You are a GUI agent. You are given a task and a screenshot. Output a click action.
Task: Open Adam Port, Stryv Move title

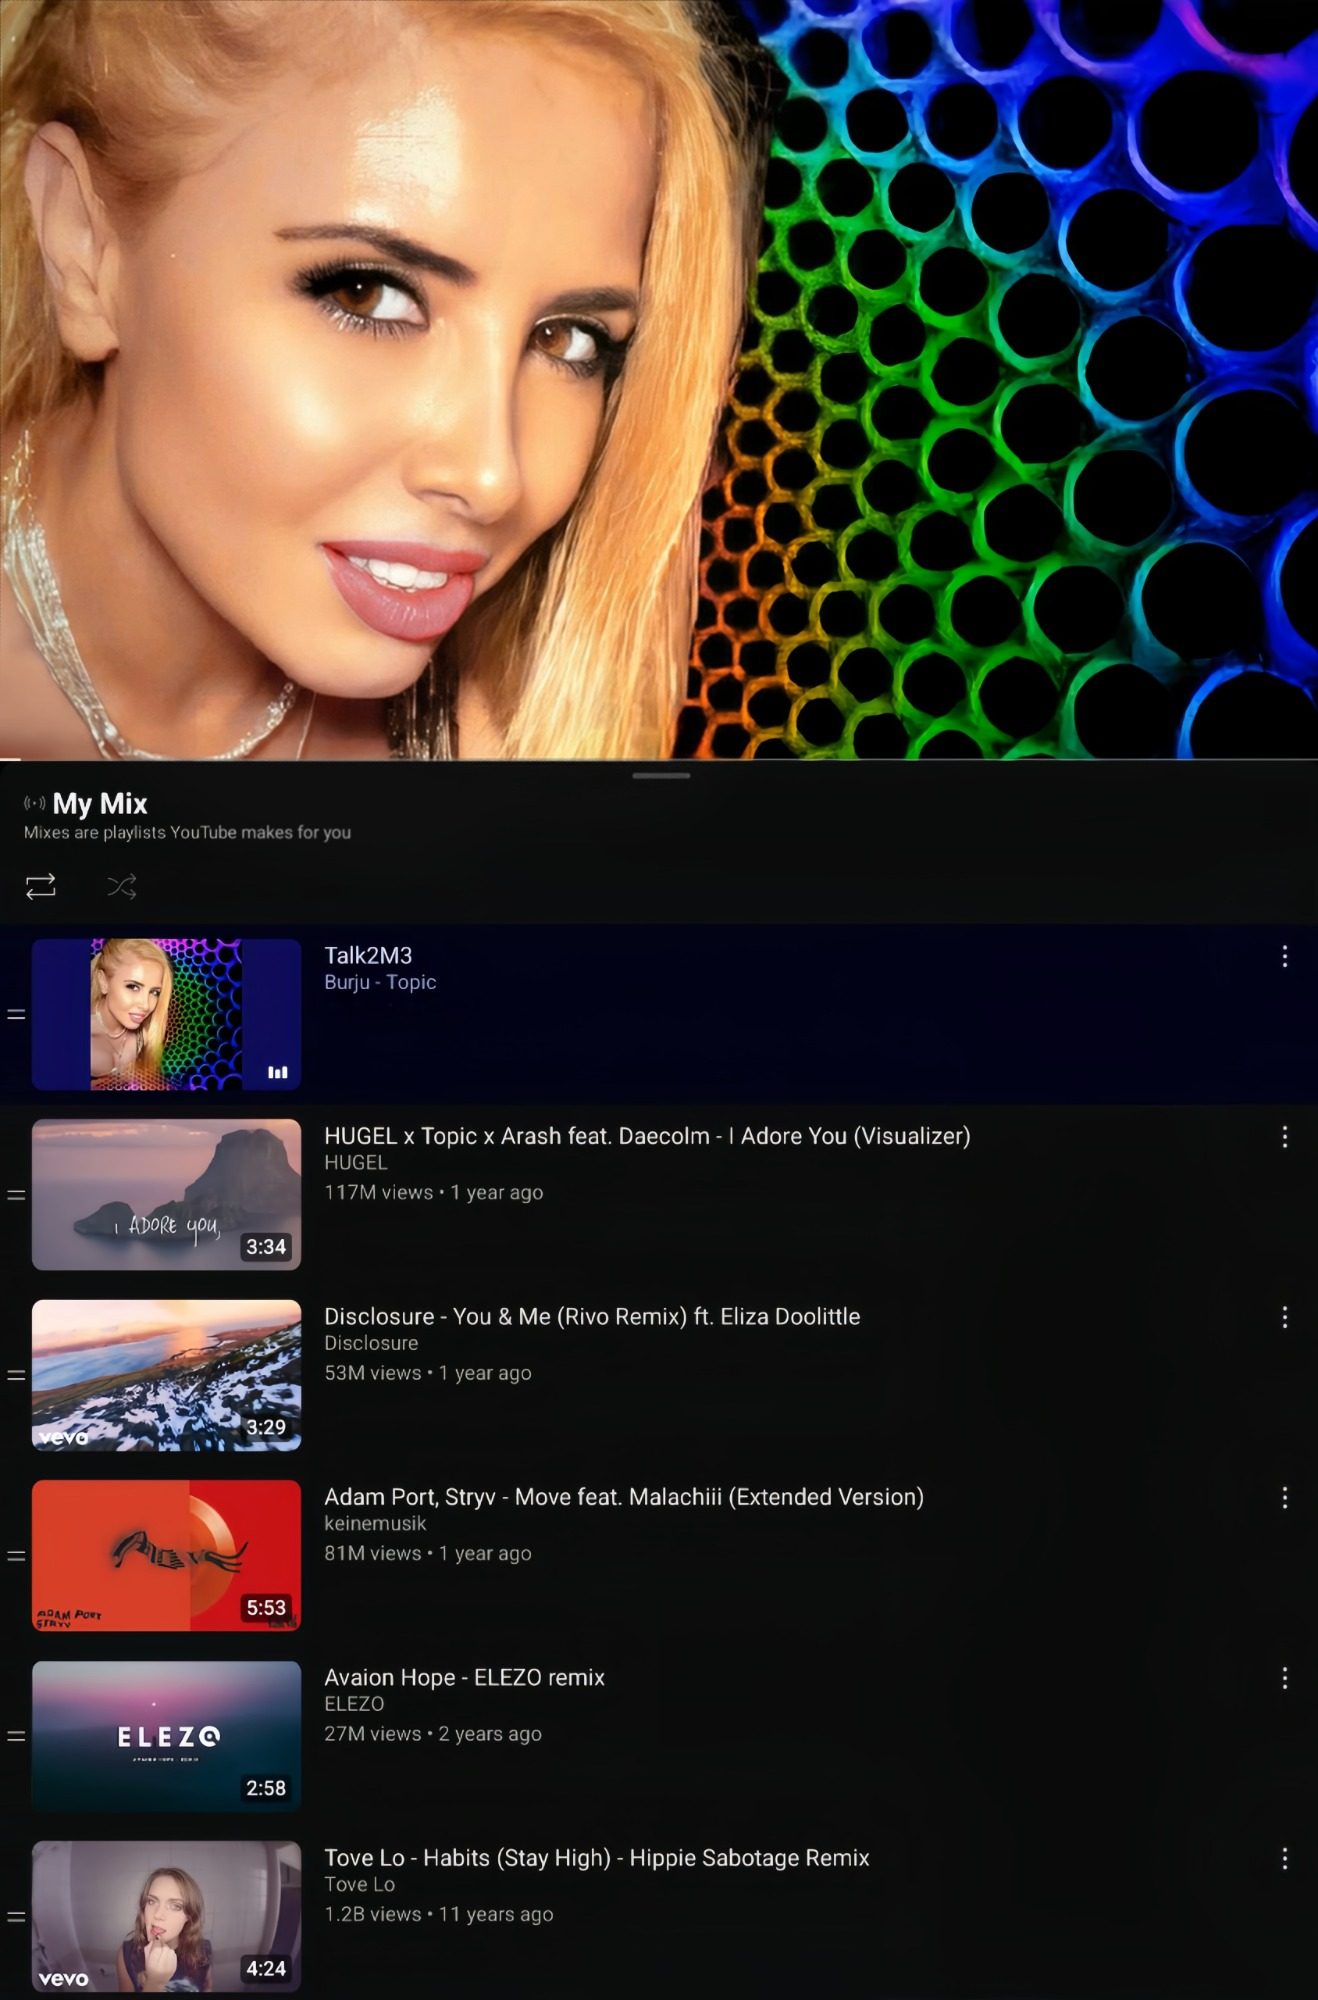(624, 1497)
